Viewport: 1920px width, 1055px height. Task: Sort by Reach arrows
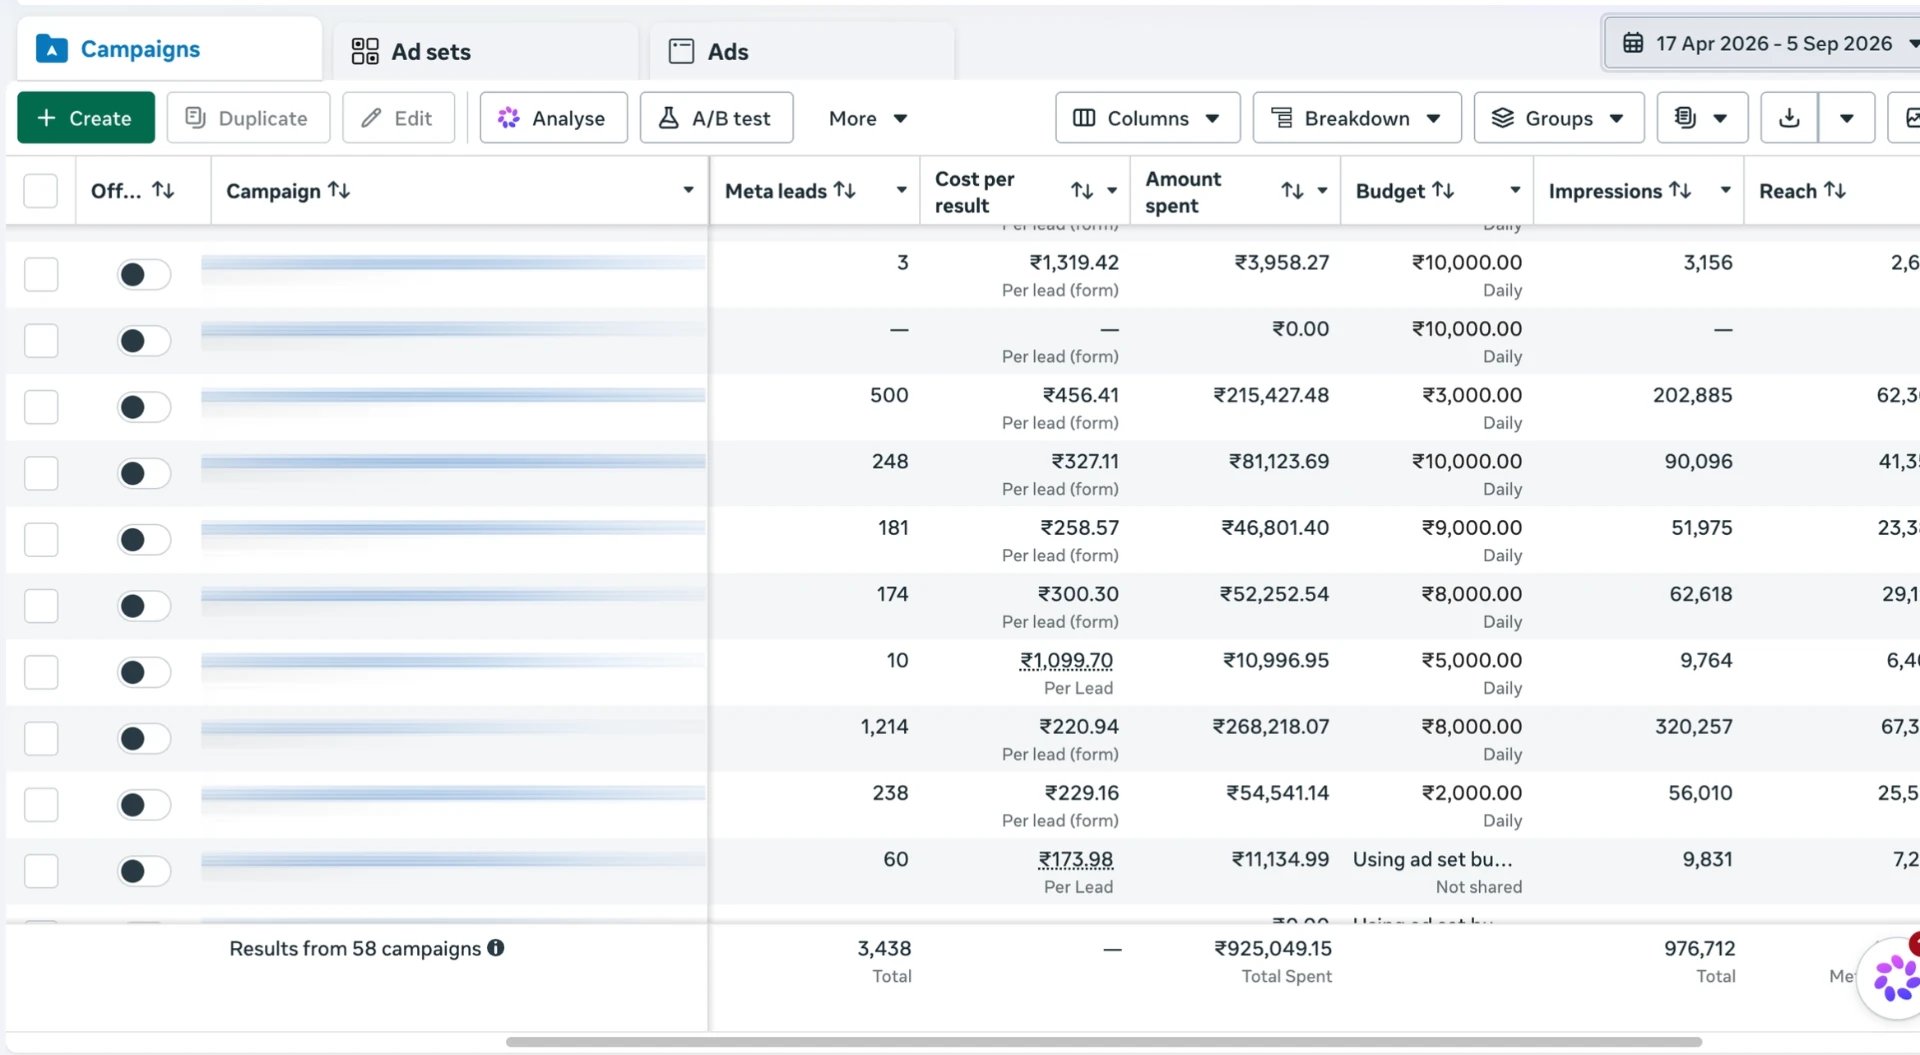pos(1835,190)
